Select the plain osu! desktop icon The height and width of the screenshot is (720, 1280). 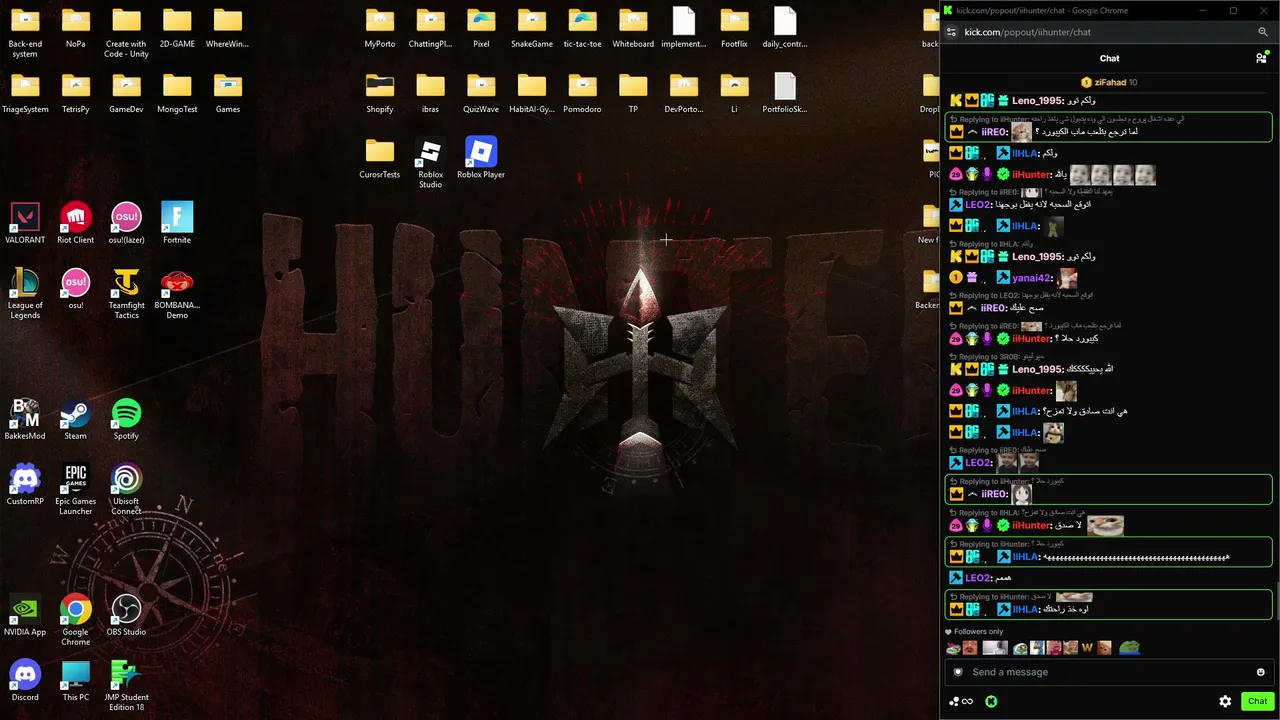tap(76, 289)
